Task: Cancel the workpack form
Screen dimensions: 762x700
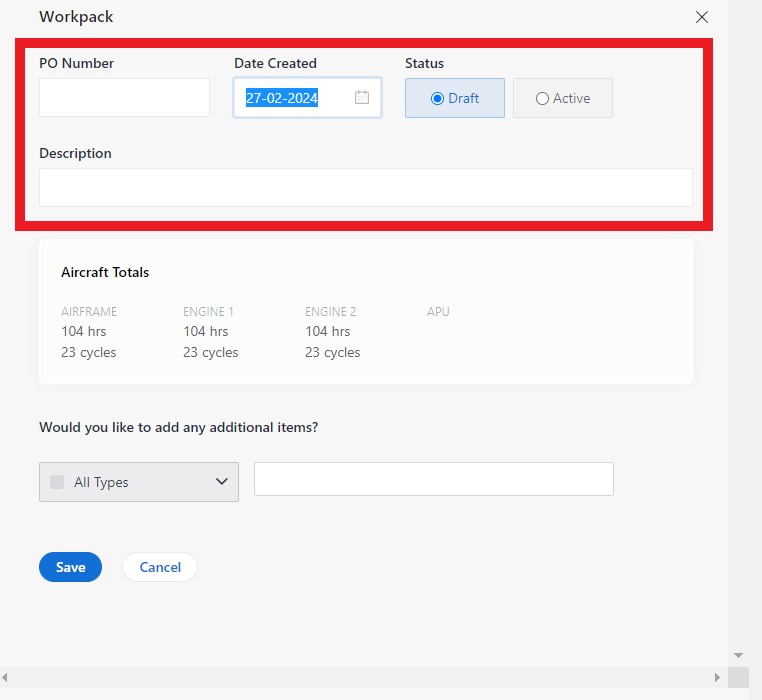Action: coord(160,567)
